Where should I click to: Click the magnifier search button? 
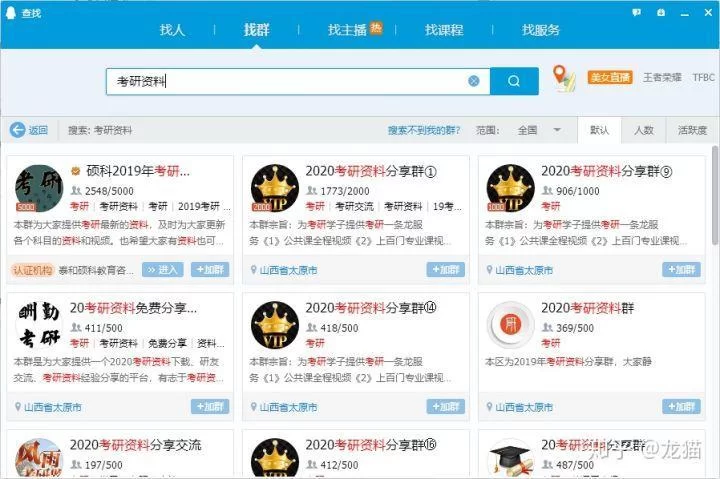tap(514, 81)
